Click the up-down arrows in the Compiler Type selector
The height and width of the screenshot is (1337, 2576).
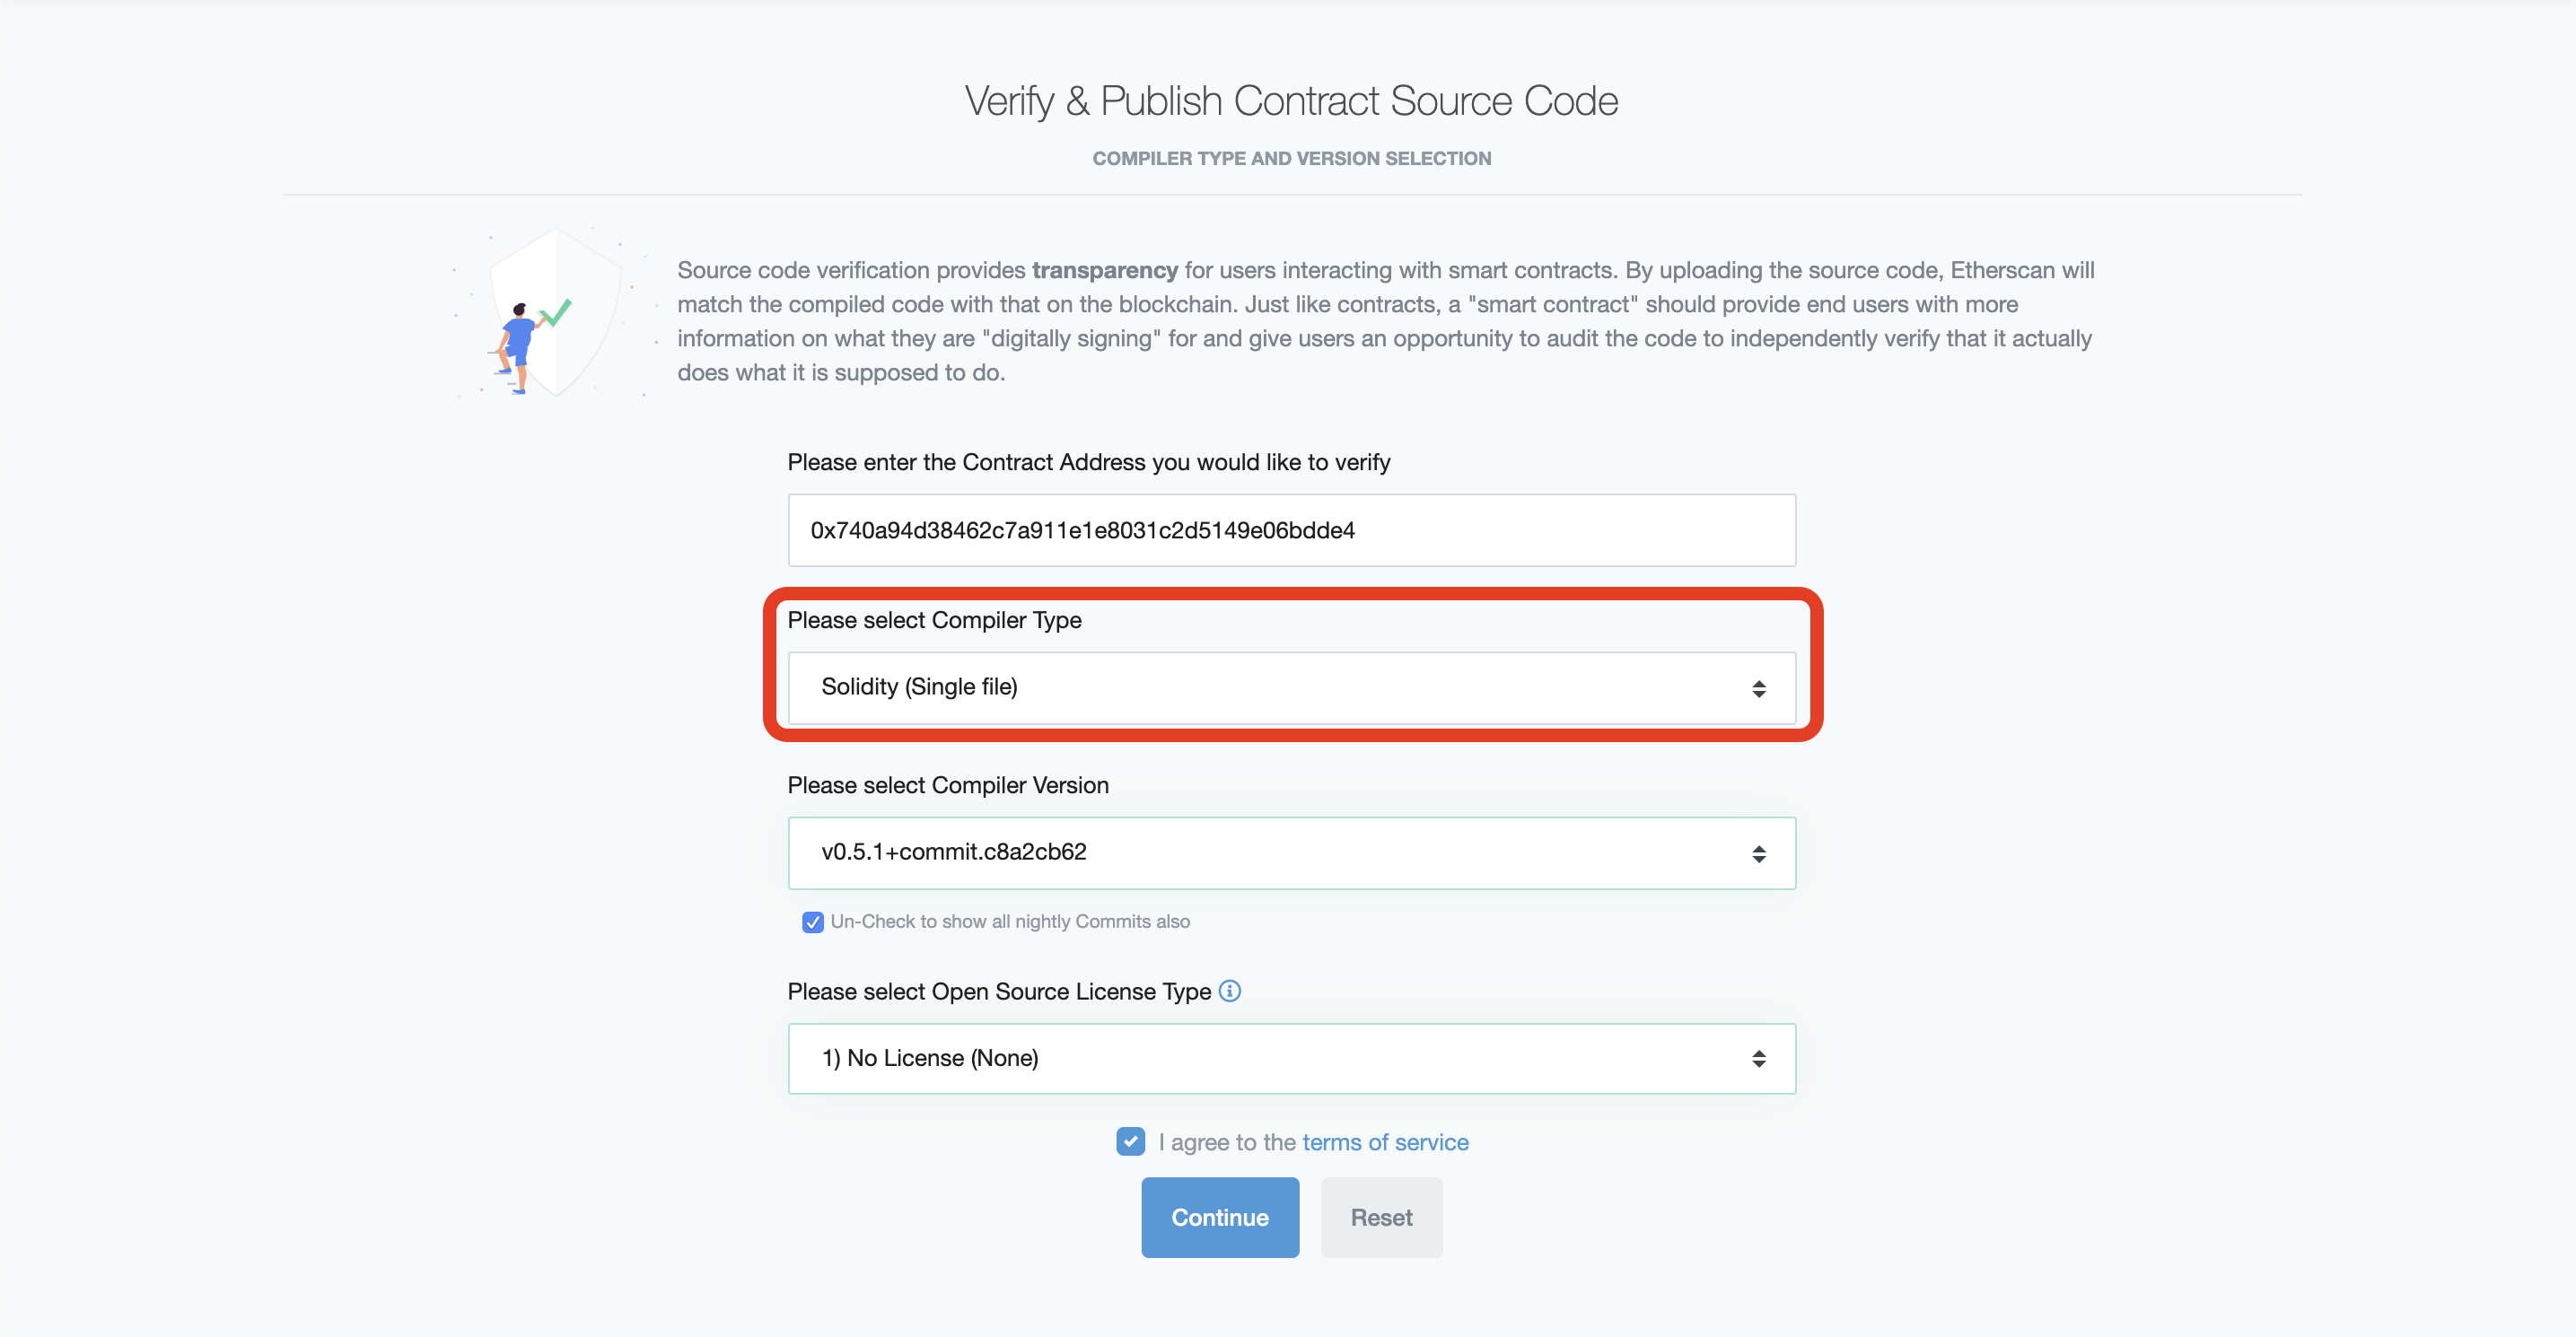pos(1758,688)
